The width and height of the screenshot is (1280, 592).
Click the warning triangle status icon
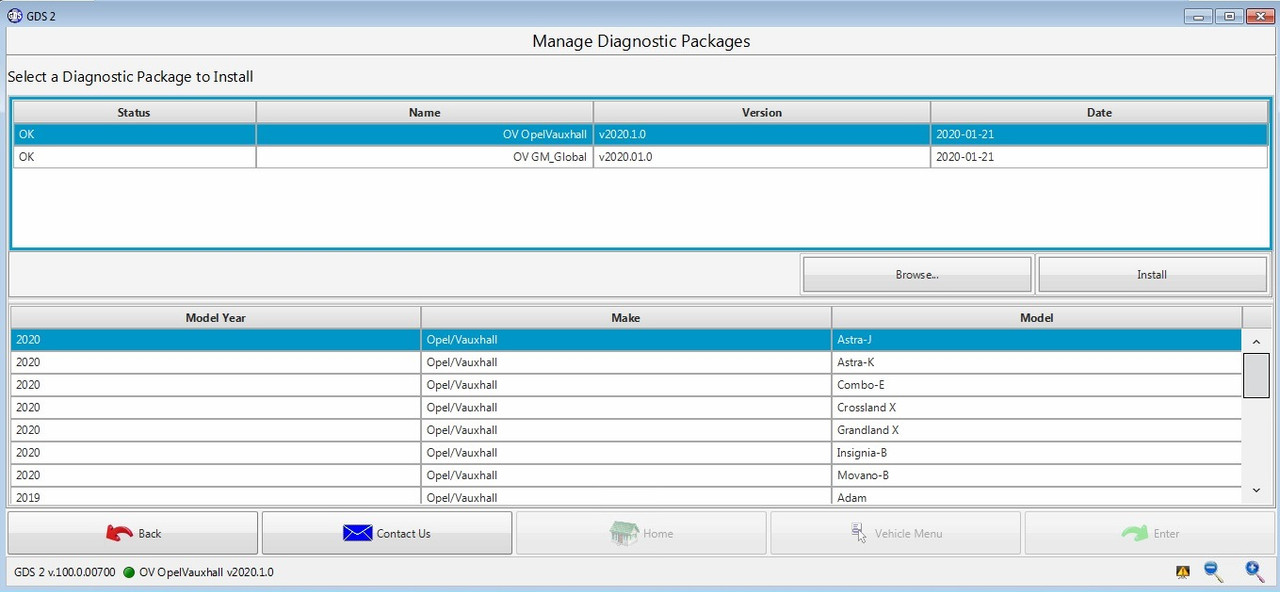(1183, 572)
